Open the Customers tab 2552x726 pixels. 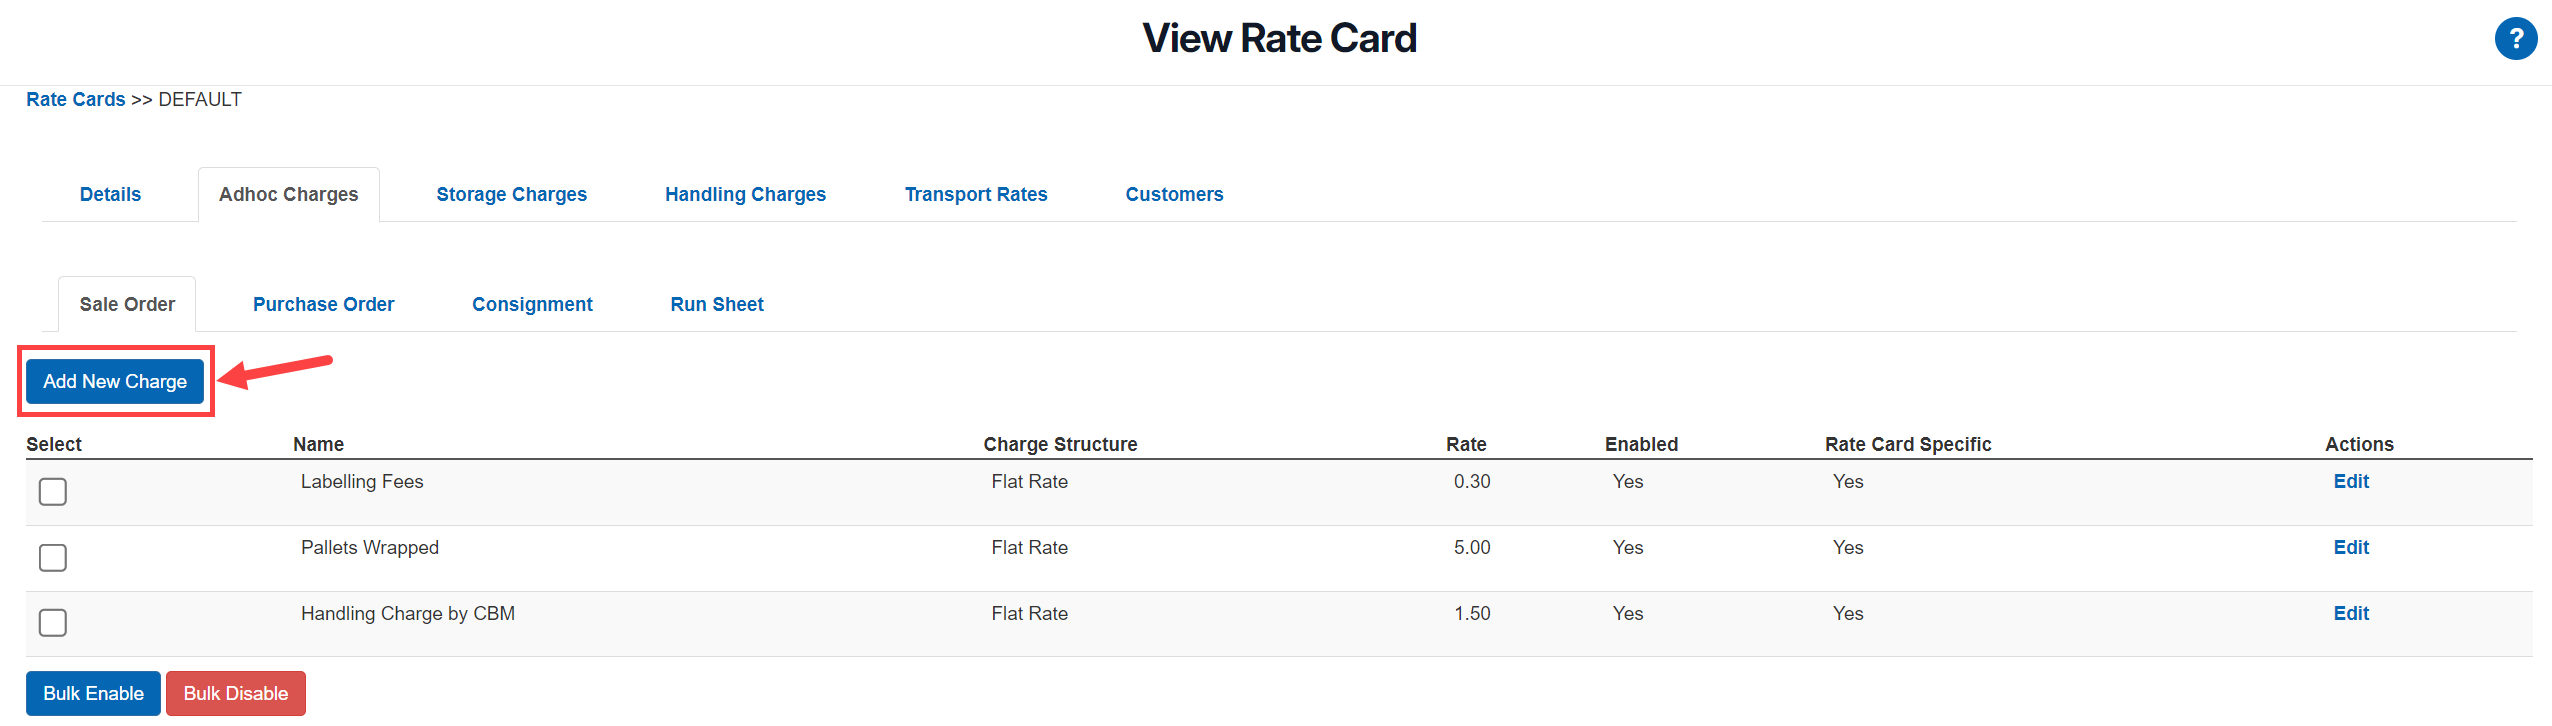1174,194
